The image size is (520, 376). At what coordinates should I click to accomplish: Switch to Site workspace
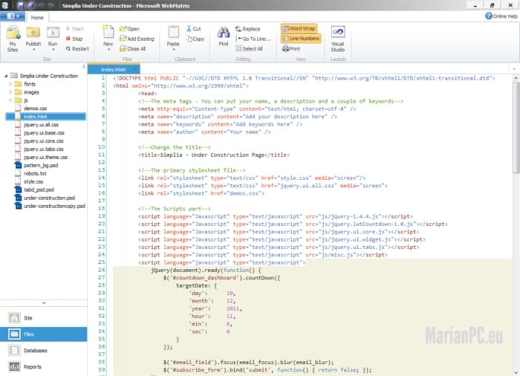click(x=43, y=318)
